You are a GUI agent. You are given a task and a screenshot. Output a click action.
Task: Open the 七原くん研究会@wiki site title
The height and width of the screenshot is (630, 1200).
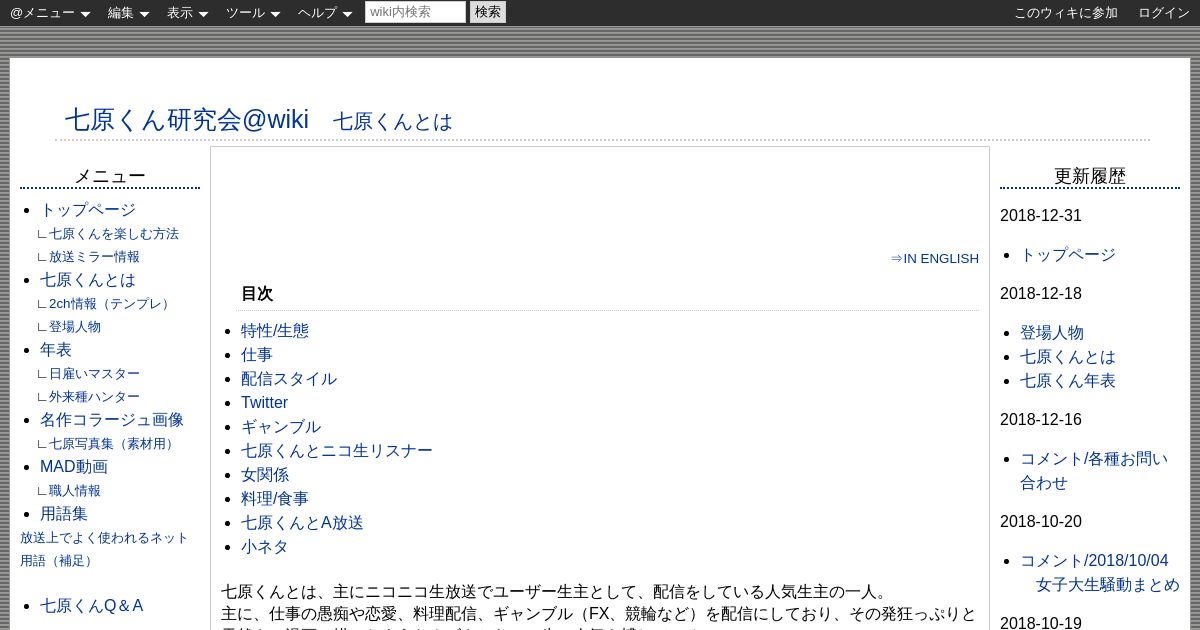coord(187,119)
